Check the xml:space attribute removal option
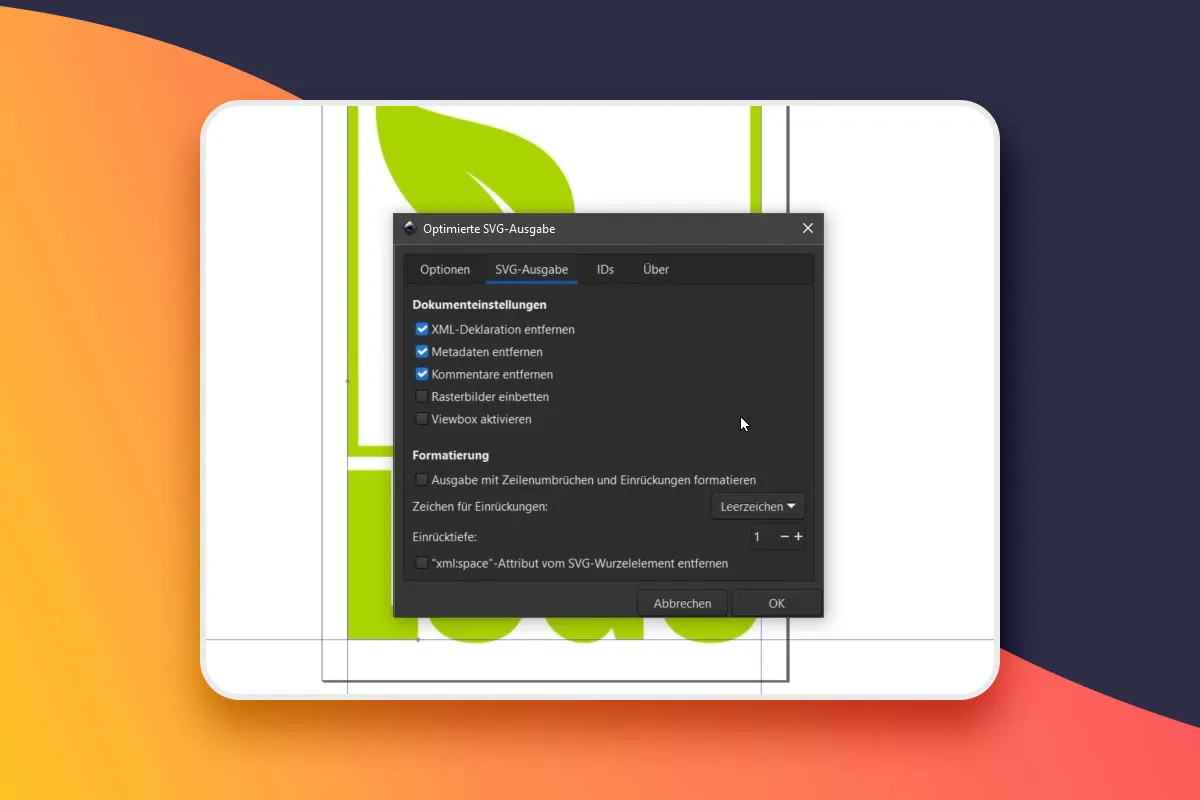 click(x=422, y=563)
